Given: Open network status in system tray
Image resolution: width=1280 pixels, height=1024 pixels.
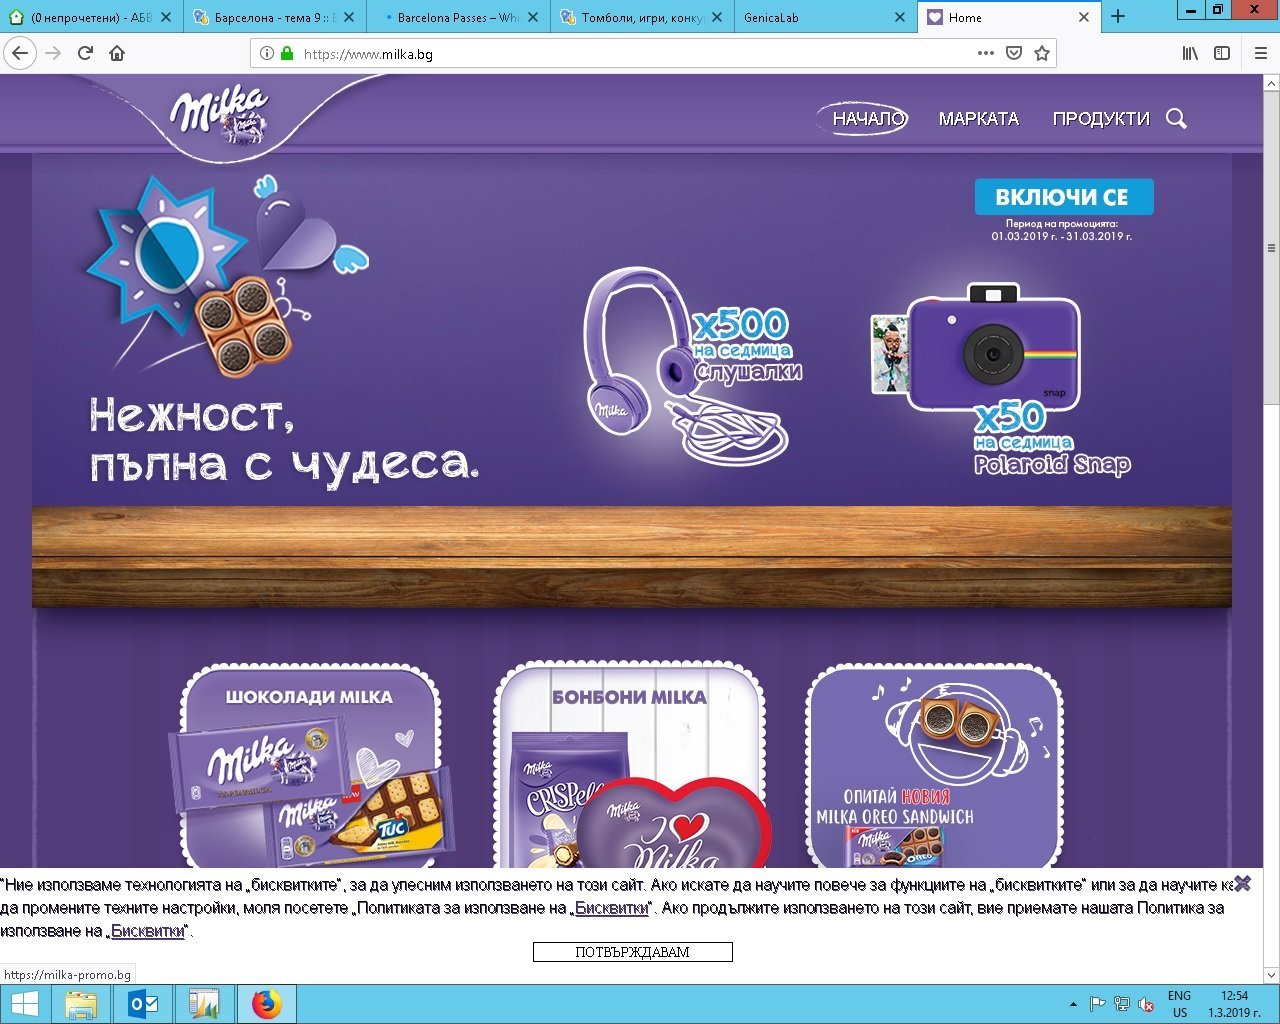Looking at the screenshot, I should [x=1122, y=1004].
